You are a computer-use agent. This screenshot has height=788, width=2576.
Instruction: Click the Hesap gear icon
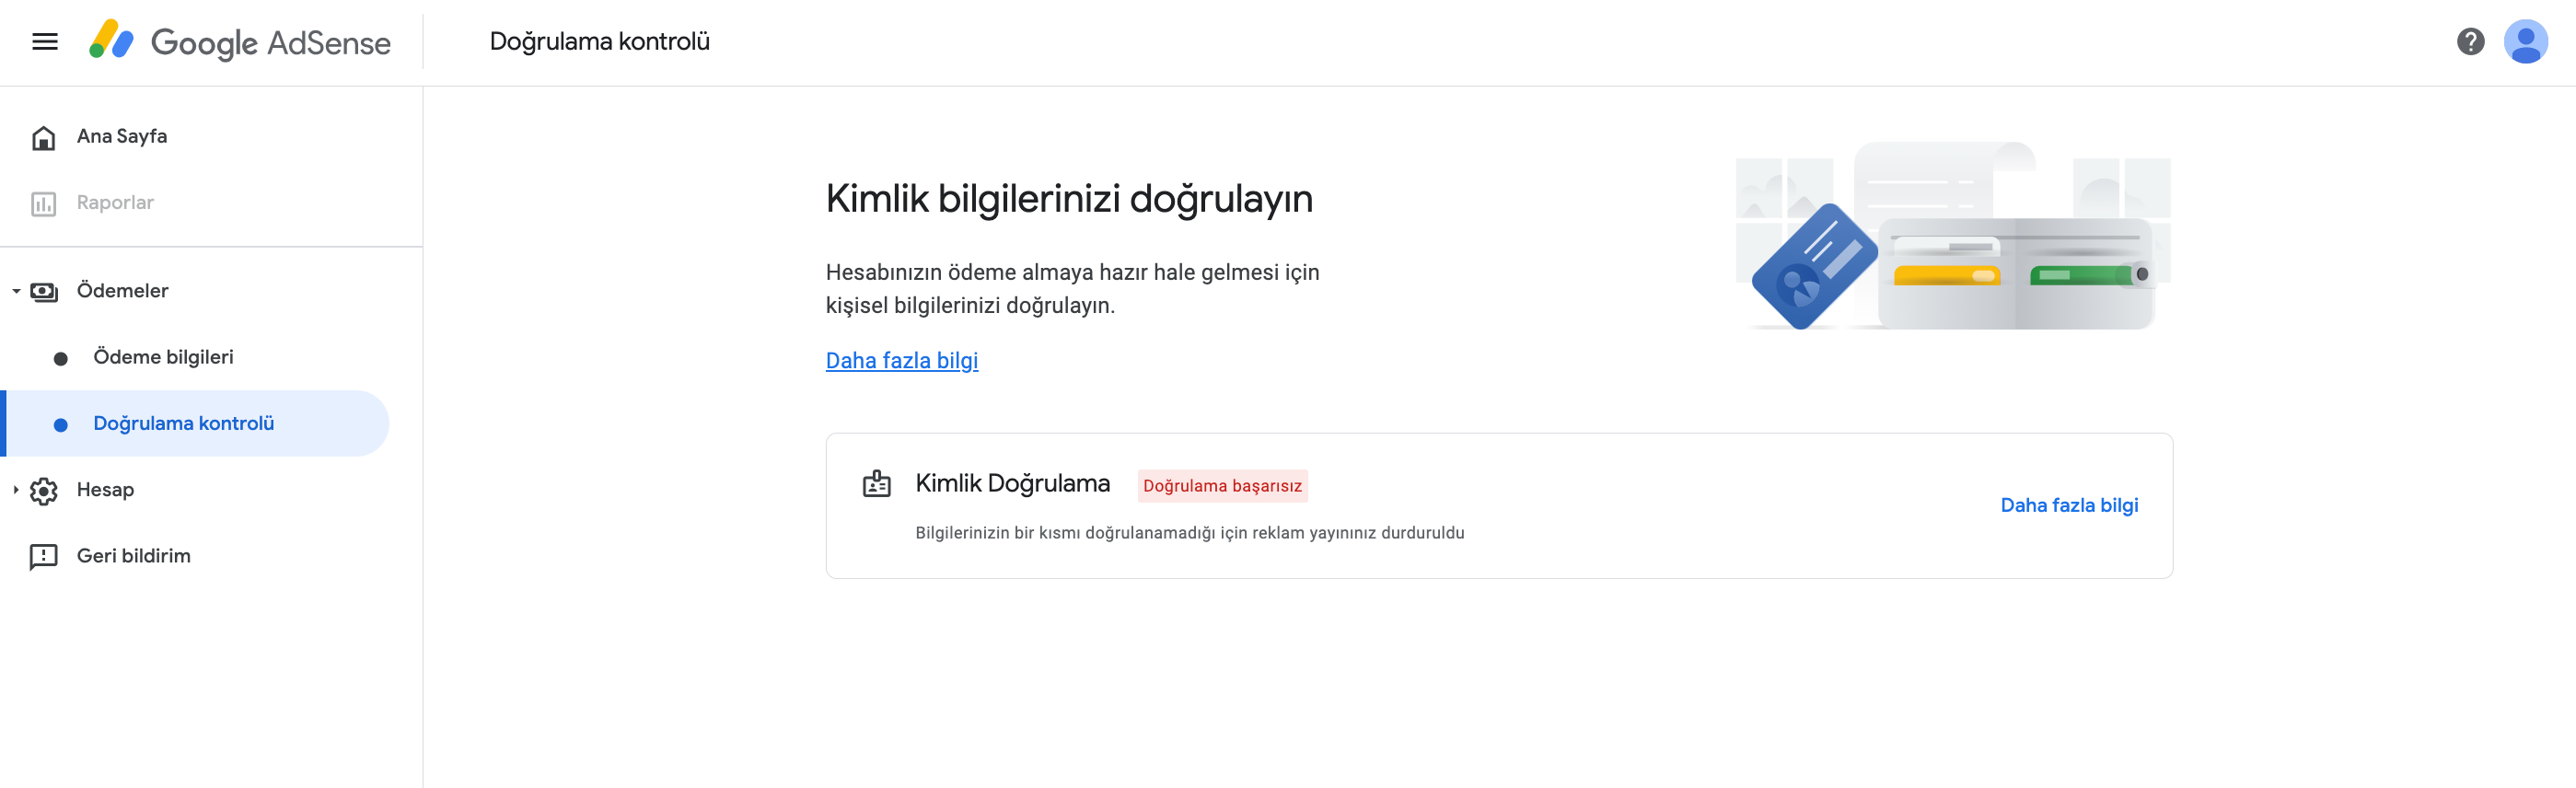43,490
